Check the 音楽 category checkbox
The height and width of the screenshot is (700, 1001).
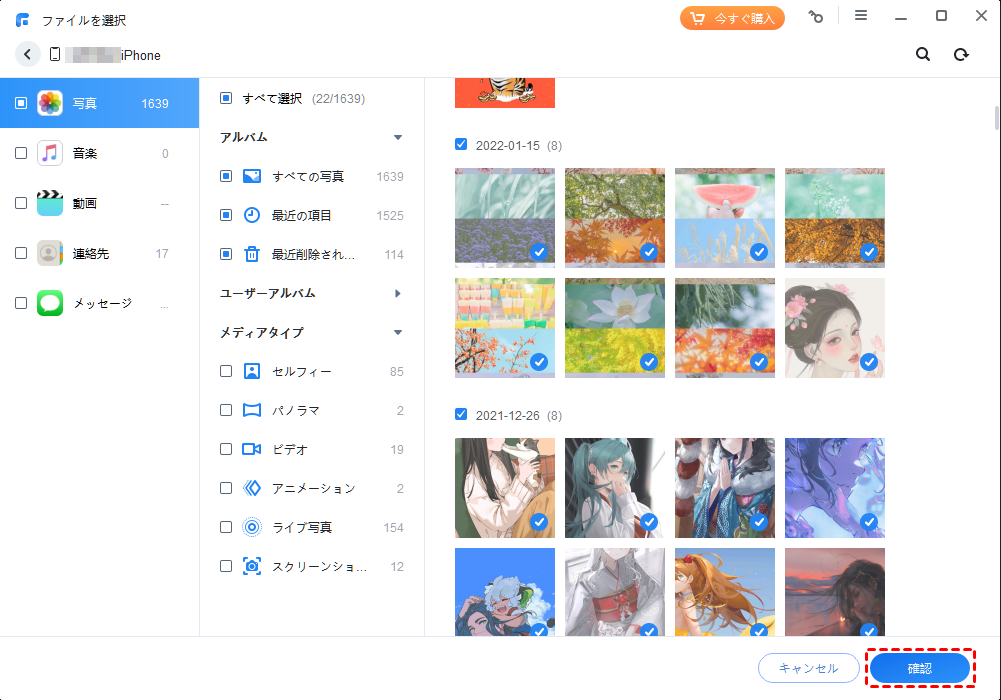[x=21, y=153]
